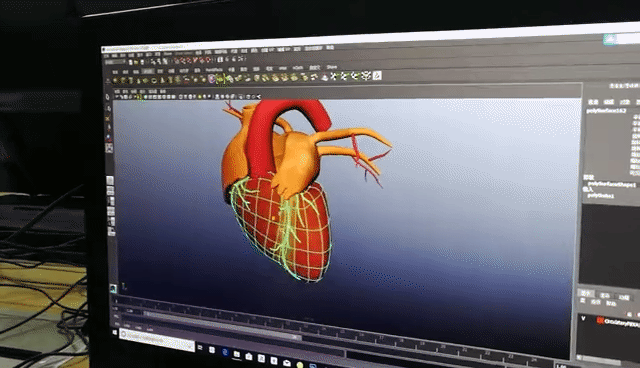Choose the single-pane layout icon
The width and height of the screenshot is (640, 368).
click(110, 180)
